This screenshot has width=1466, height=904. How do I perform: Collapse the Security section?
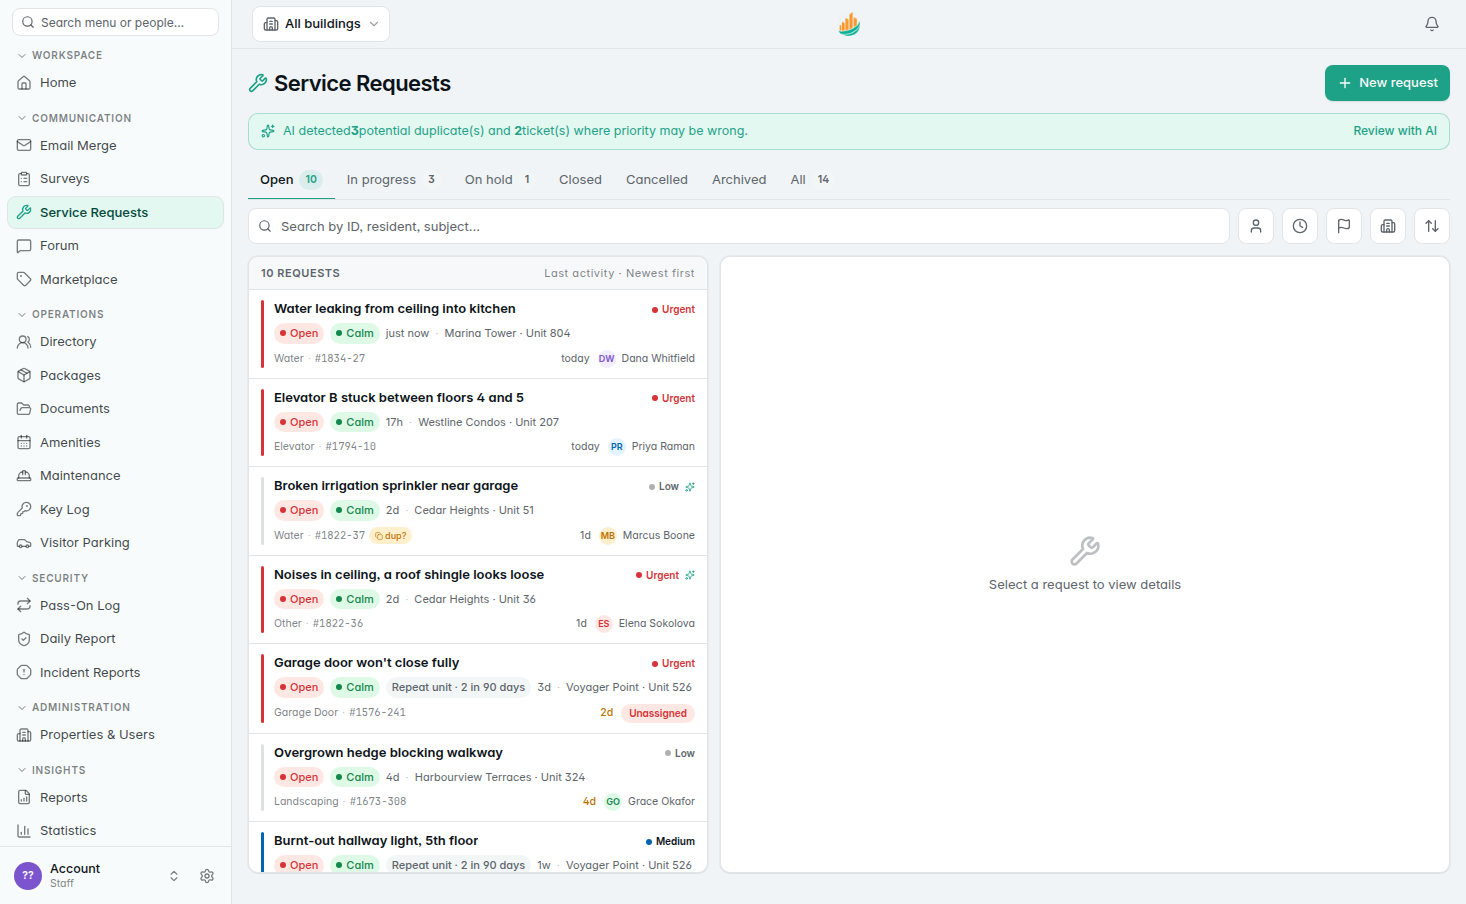click(x=53, y=578)
